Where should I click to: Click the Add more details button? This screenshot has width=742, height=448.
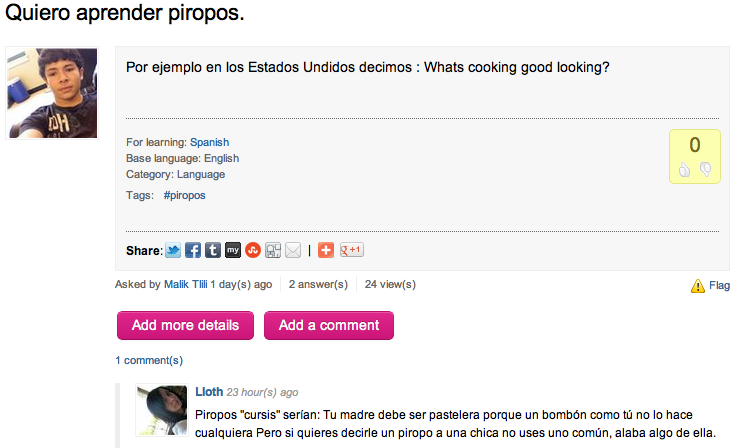point(185,325)
